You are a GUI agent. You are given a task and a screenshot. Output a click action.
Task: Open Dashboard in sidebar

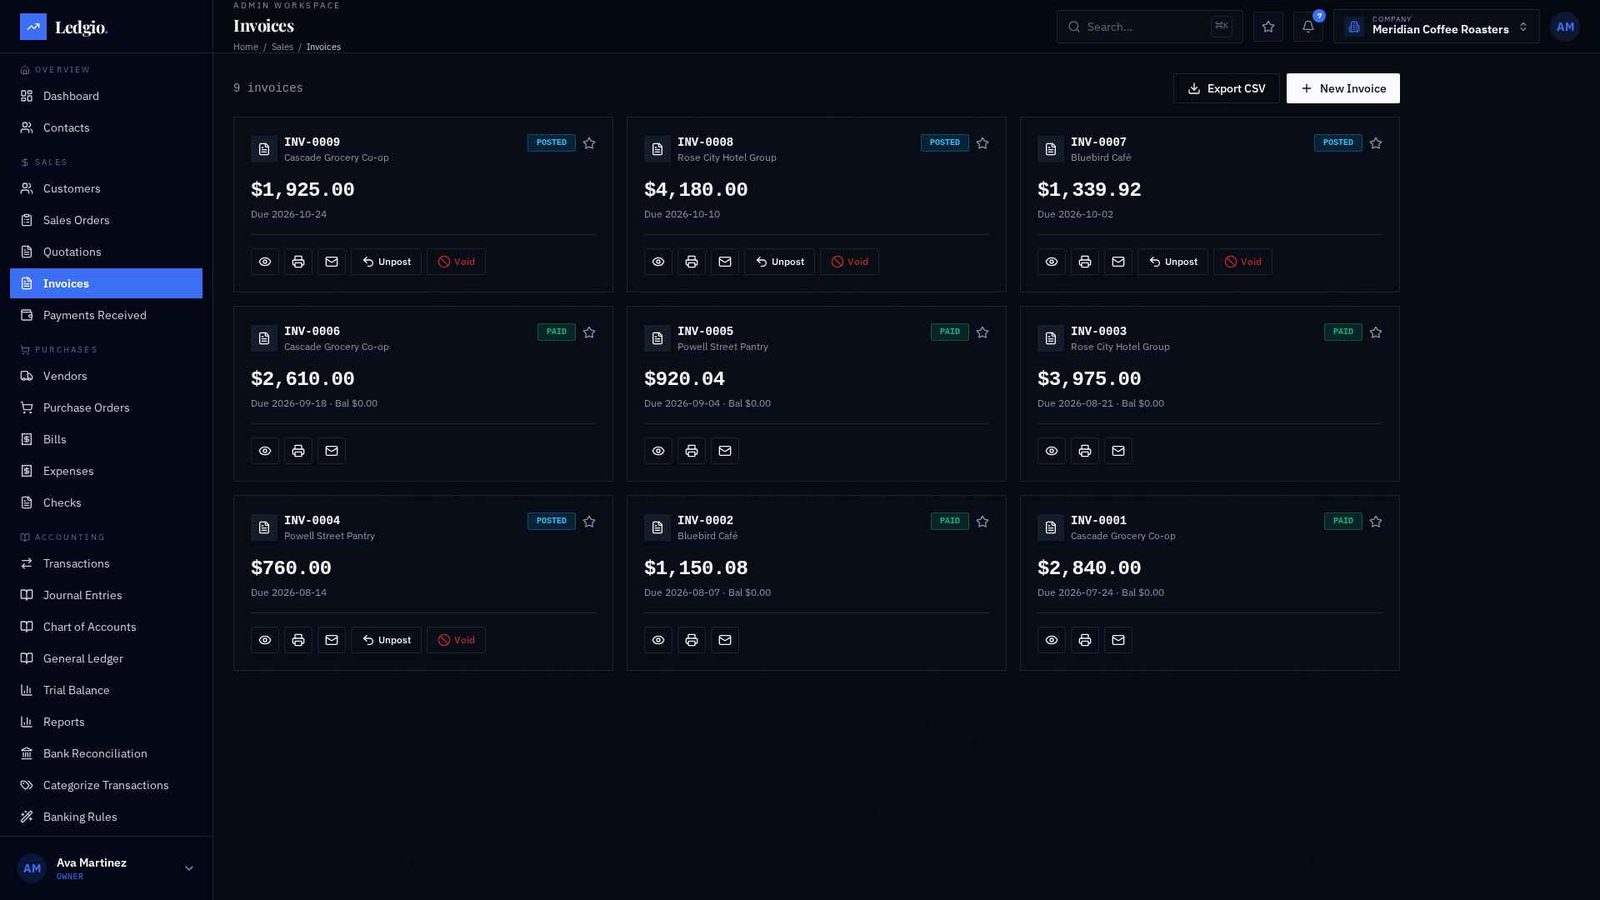(106, 96)
